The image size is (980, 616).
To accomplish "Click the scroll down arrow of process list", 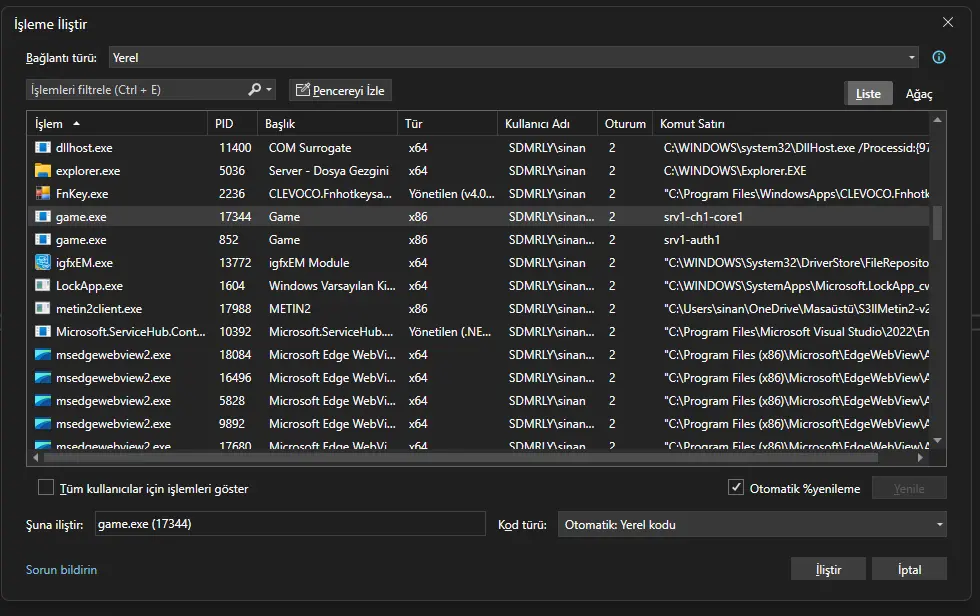I will click(x=937, y=441).
